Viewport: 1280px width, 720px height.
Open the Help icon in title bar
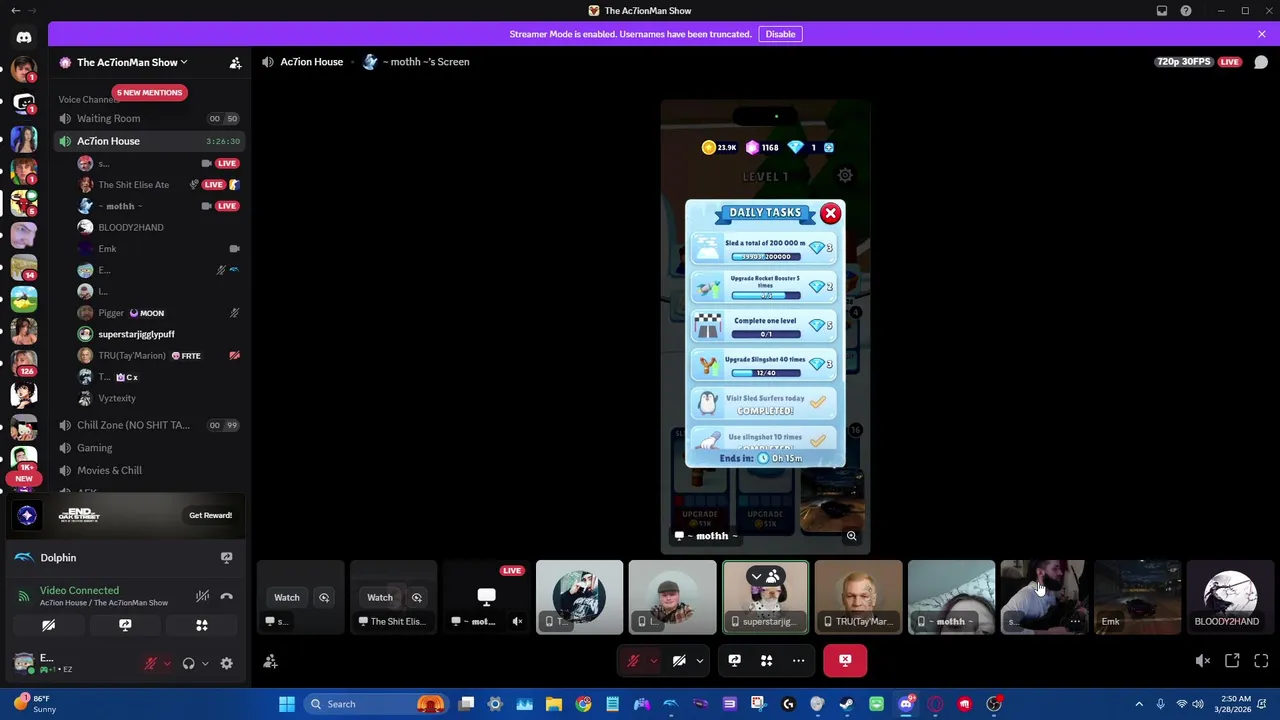1186,11
